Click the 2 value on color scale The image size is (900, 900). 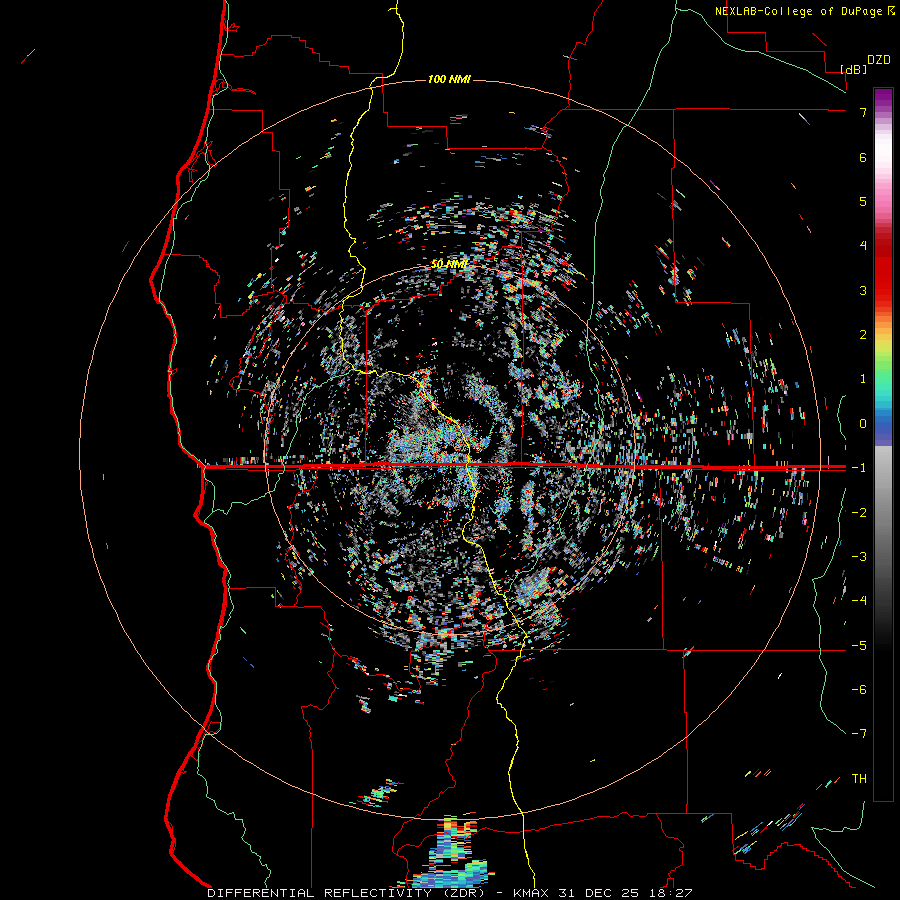point(863,335)
